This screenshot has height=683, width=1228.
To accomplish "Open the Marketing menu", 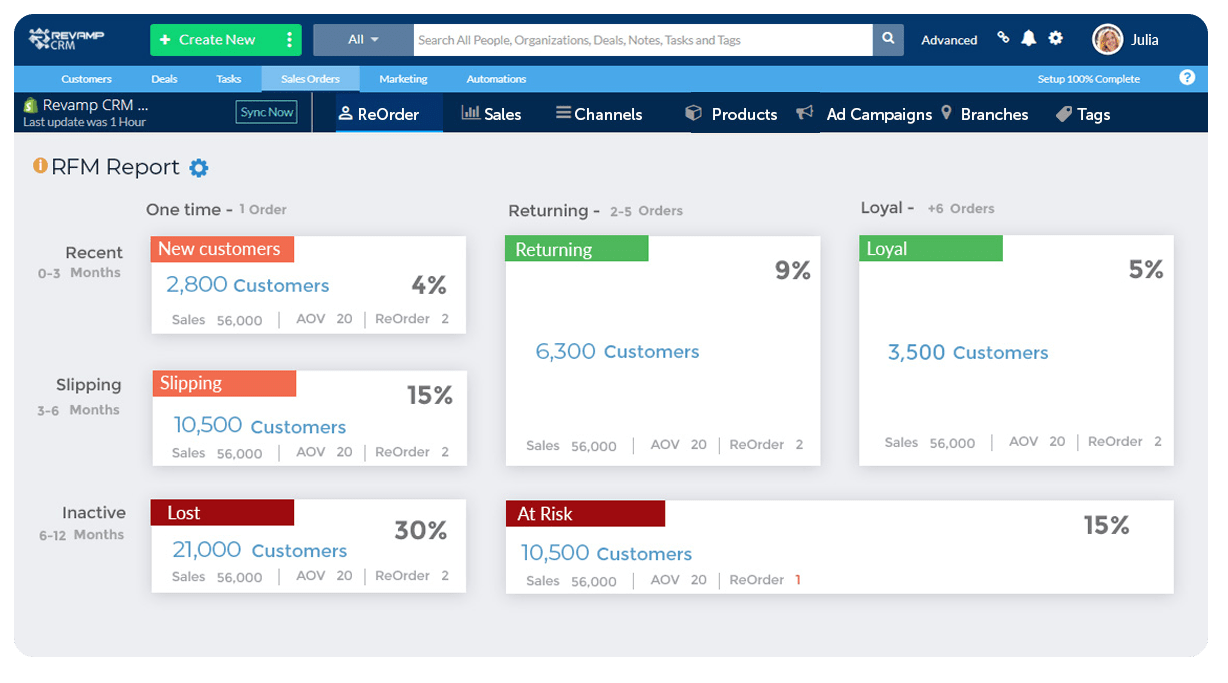I will (403, 79).
